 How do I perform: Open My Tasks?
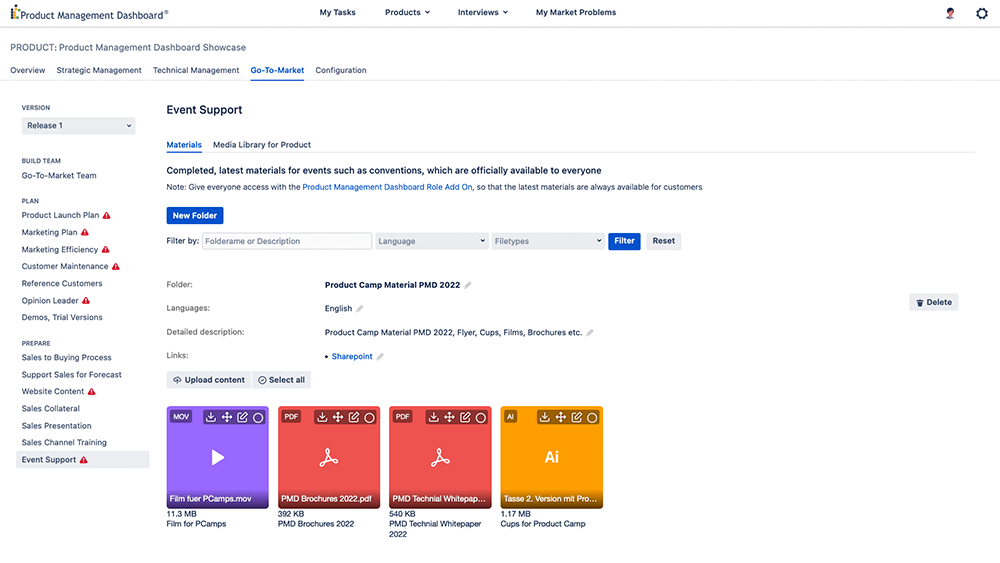337,12
